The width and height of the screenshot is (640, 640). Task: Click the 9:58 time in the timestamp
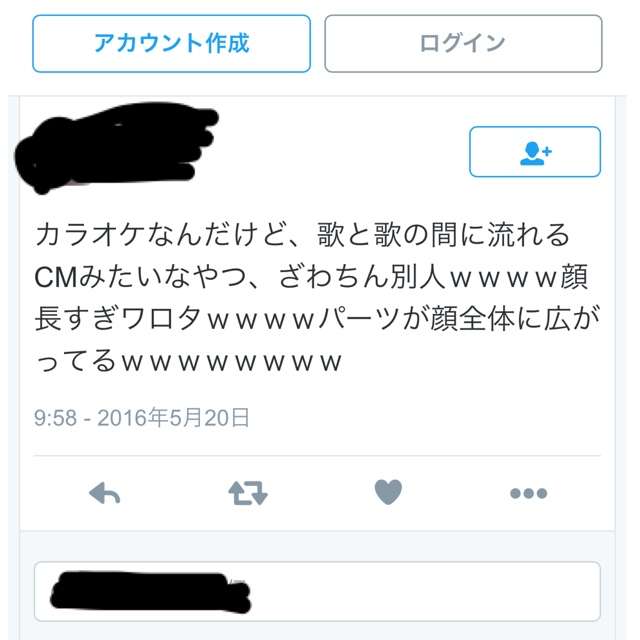[56, 418]
